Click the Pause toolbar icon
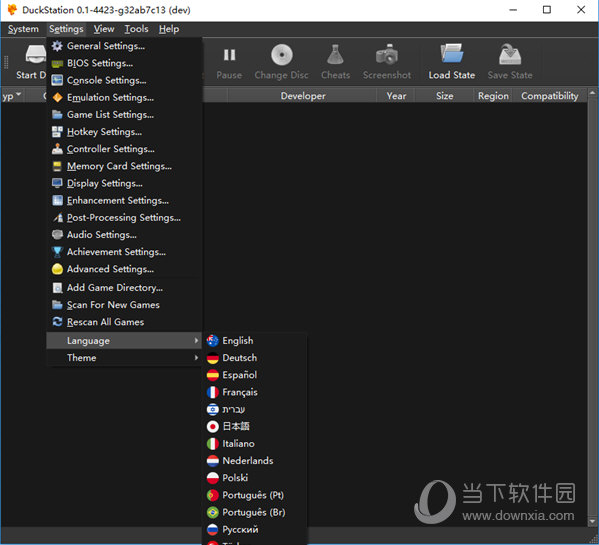Screen dimensions: 599x545 229,55
